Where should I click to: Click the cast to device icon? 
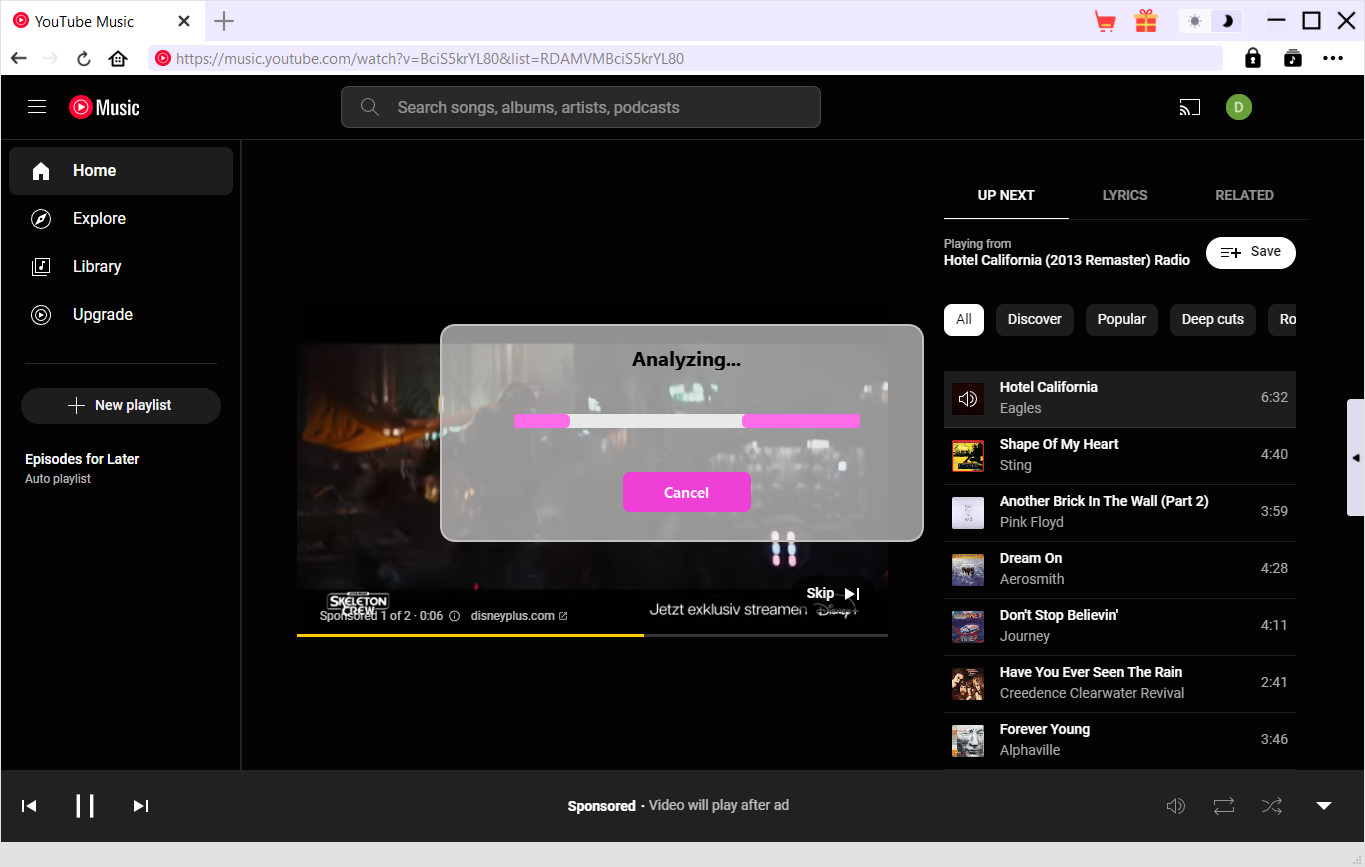coord(1189,107)
